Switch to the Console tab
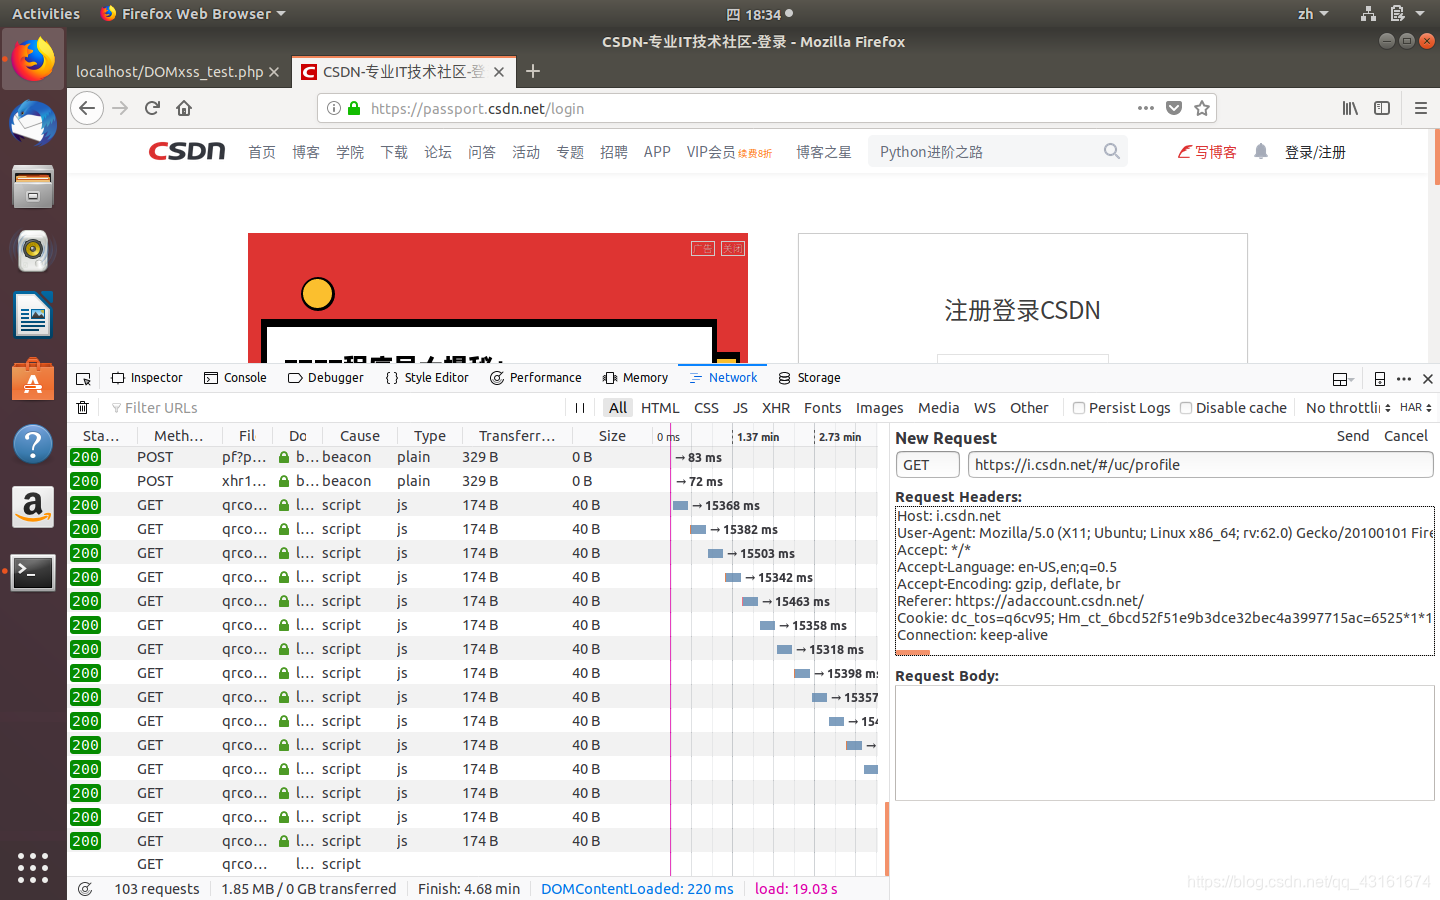Screen dimensions: 1440x900 pos(235,378)
